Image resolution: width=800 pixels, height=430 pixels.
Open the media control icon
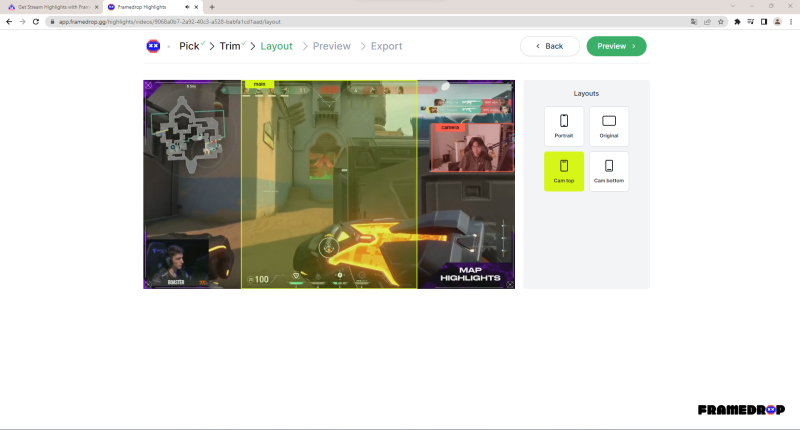(x=751, y=22)
